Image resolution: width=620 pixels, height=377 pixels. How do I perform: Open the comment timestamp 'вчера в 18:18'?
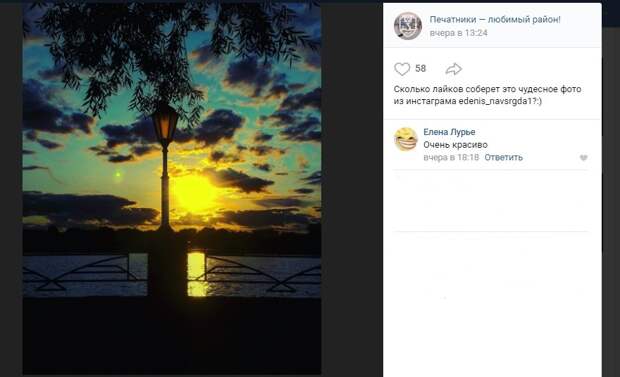click(x=451, y=157)
